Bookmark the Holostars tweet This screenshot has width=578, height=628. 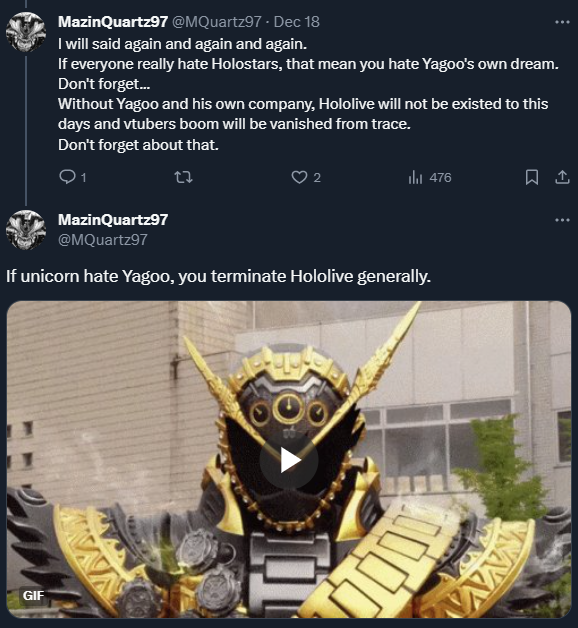tap(532, 177)
